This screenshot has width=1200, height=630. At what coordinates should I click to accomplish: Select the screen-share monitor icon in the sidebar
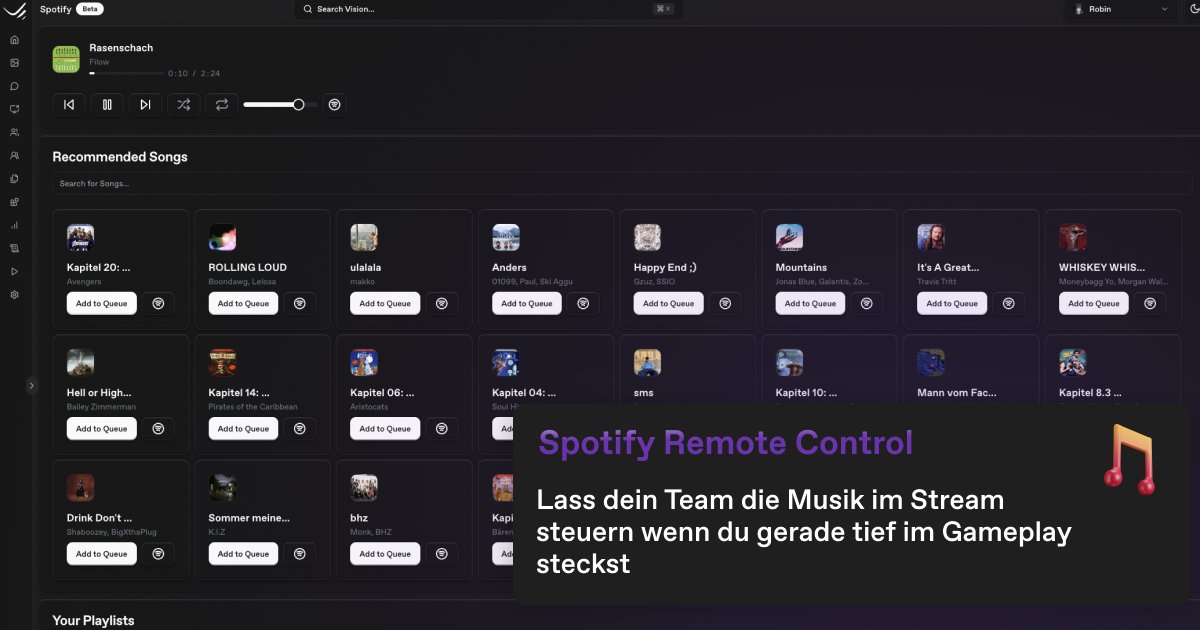tap(14, 109)
